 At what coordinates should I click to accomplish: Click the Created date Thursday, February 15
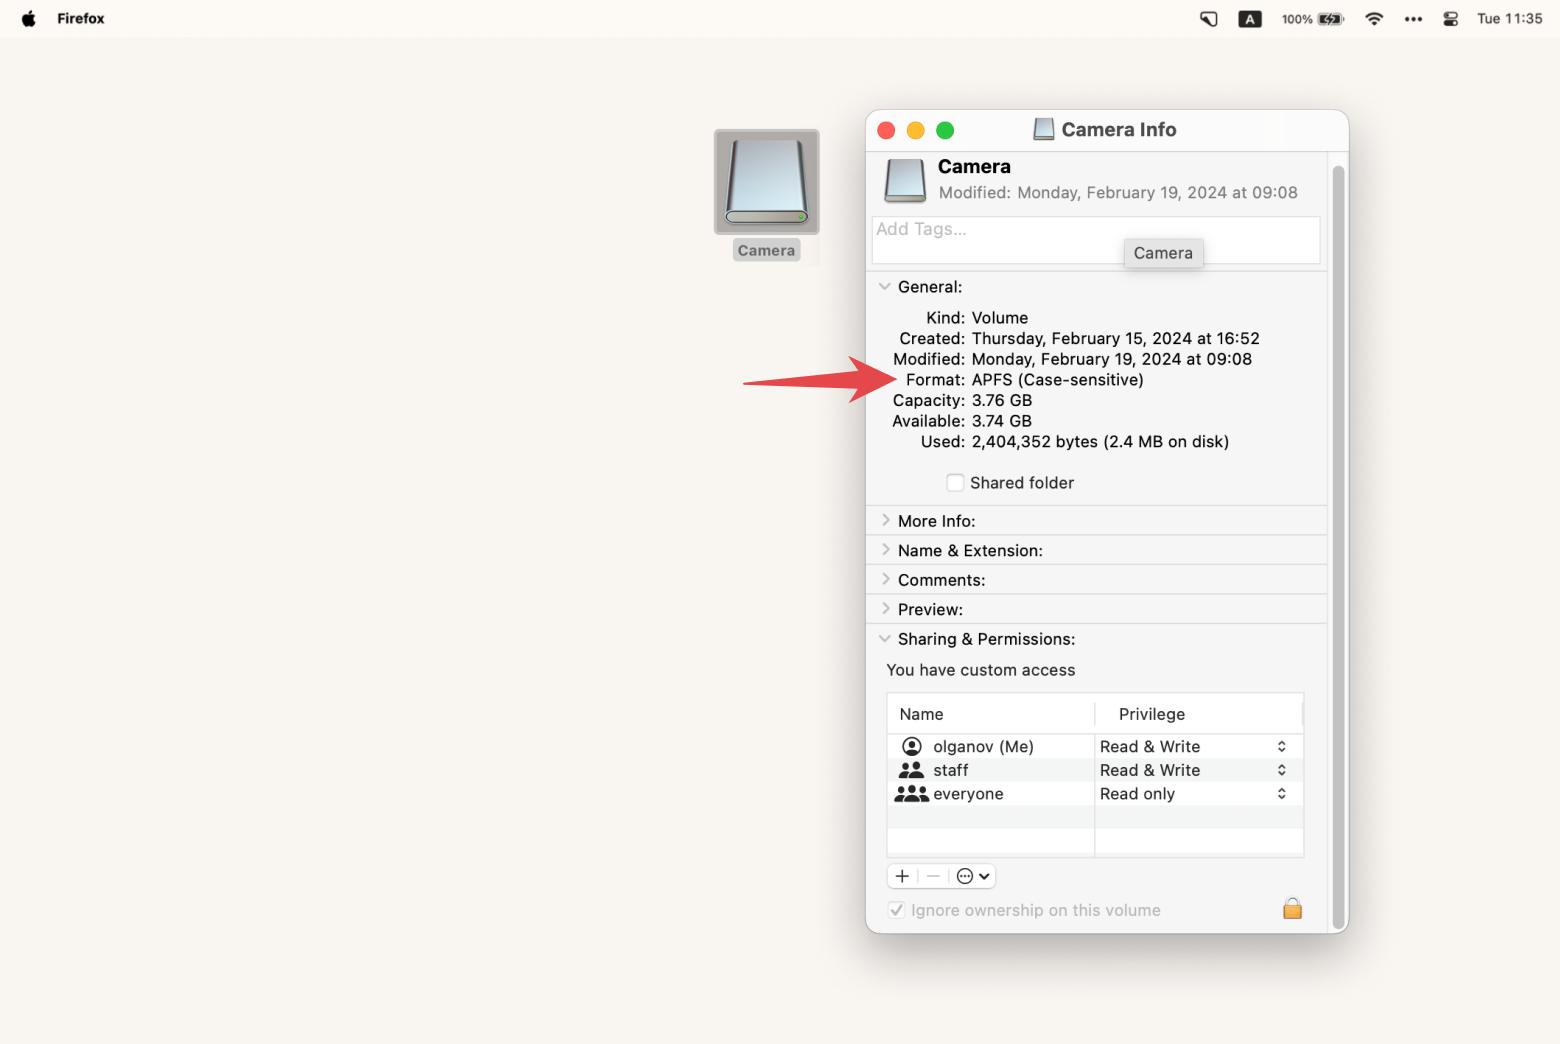1058,339
